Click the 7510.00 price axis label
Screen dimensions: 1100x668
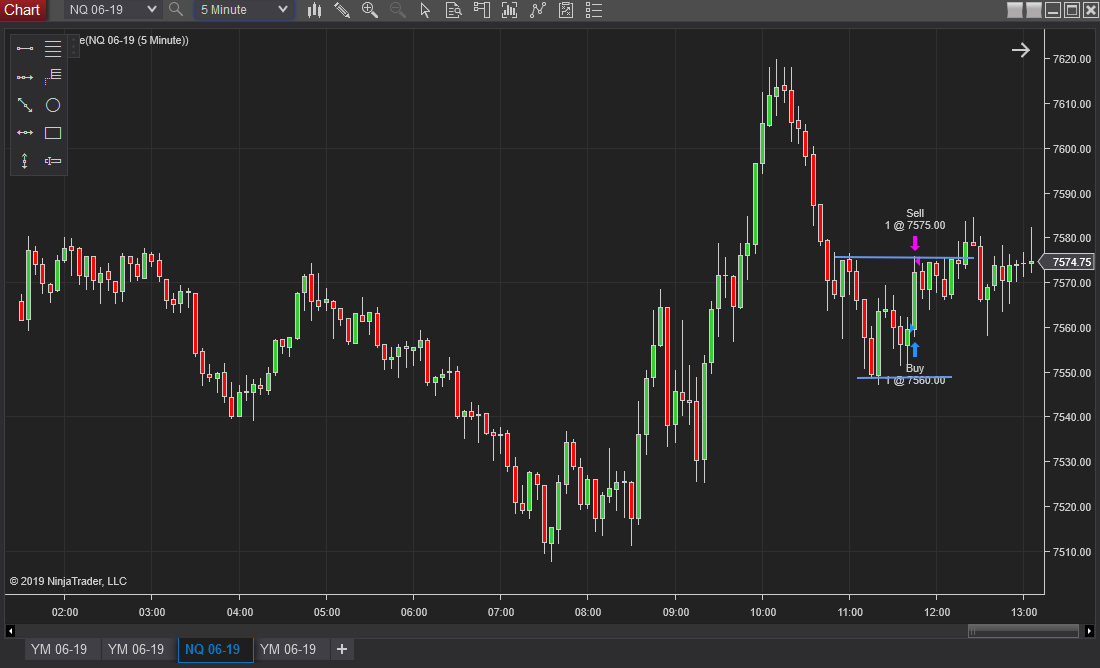pyautogui.click(x=1072, y=552)
